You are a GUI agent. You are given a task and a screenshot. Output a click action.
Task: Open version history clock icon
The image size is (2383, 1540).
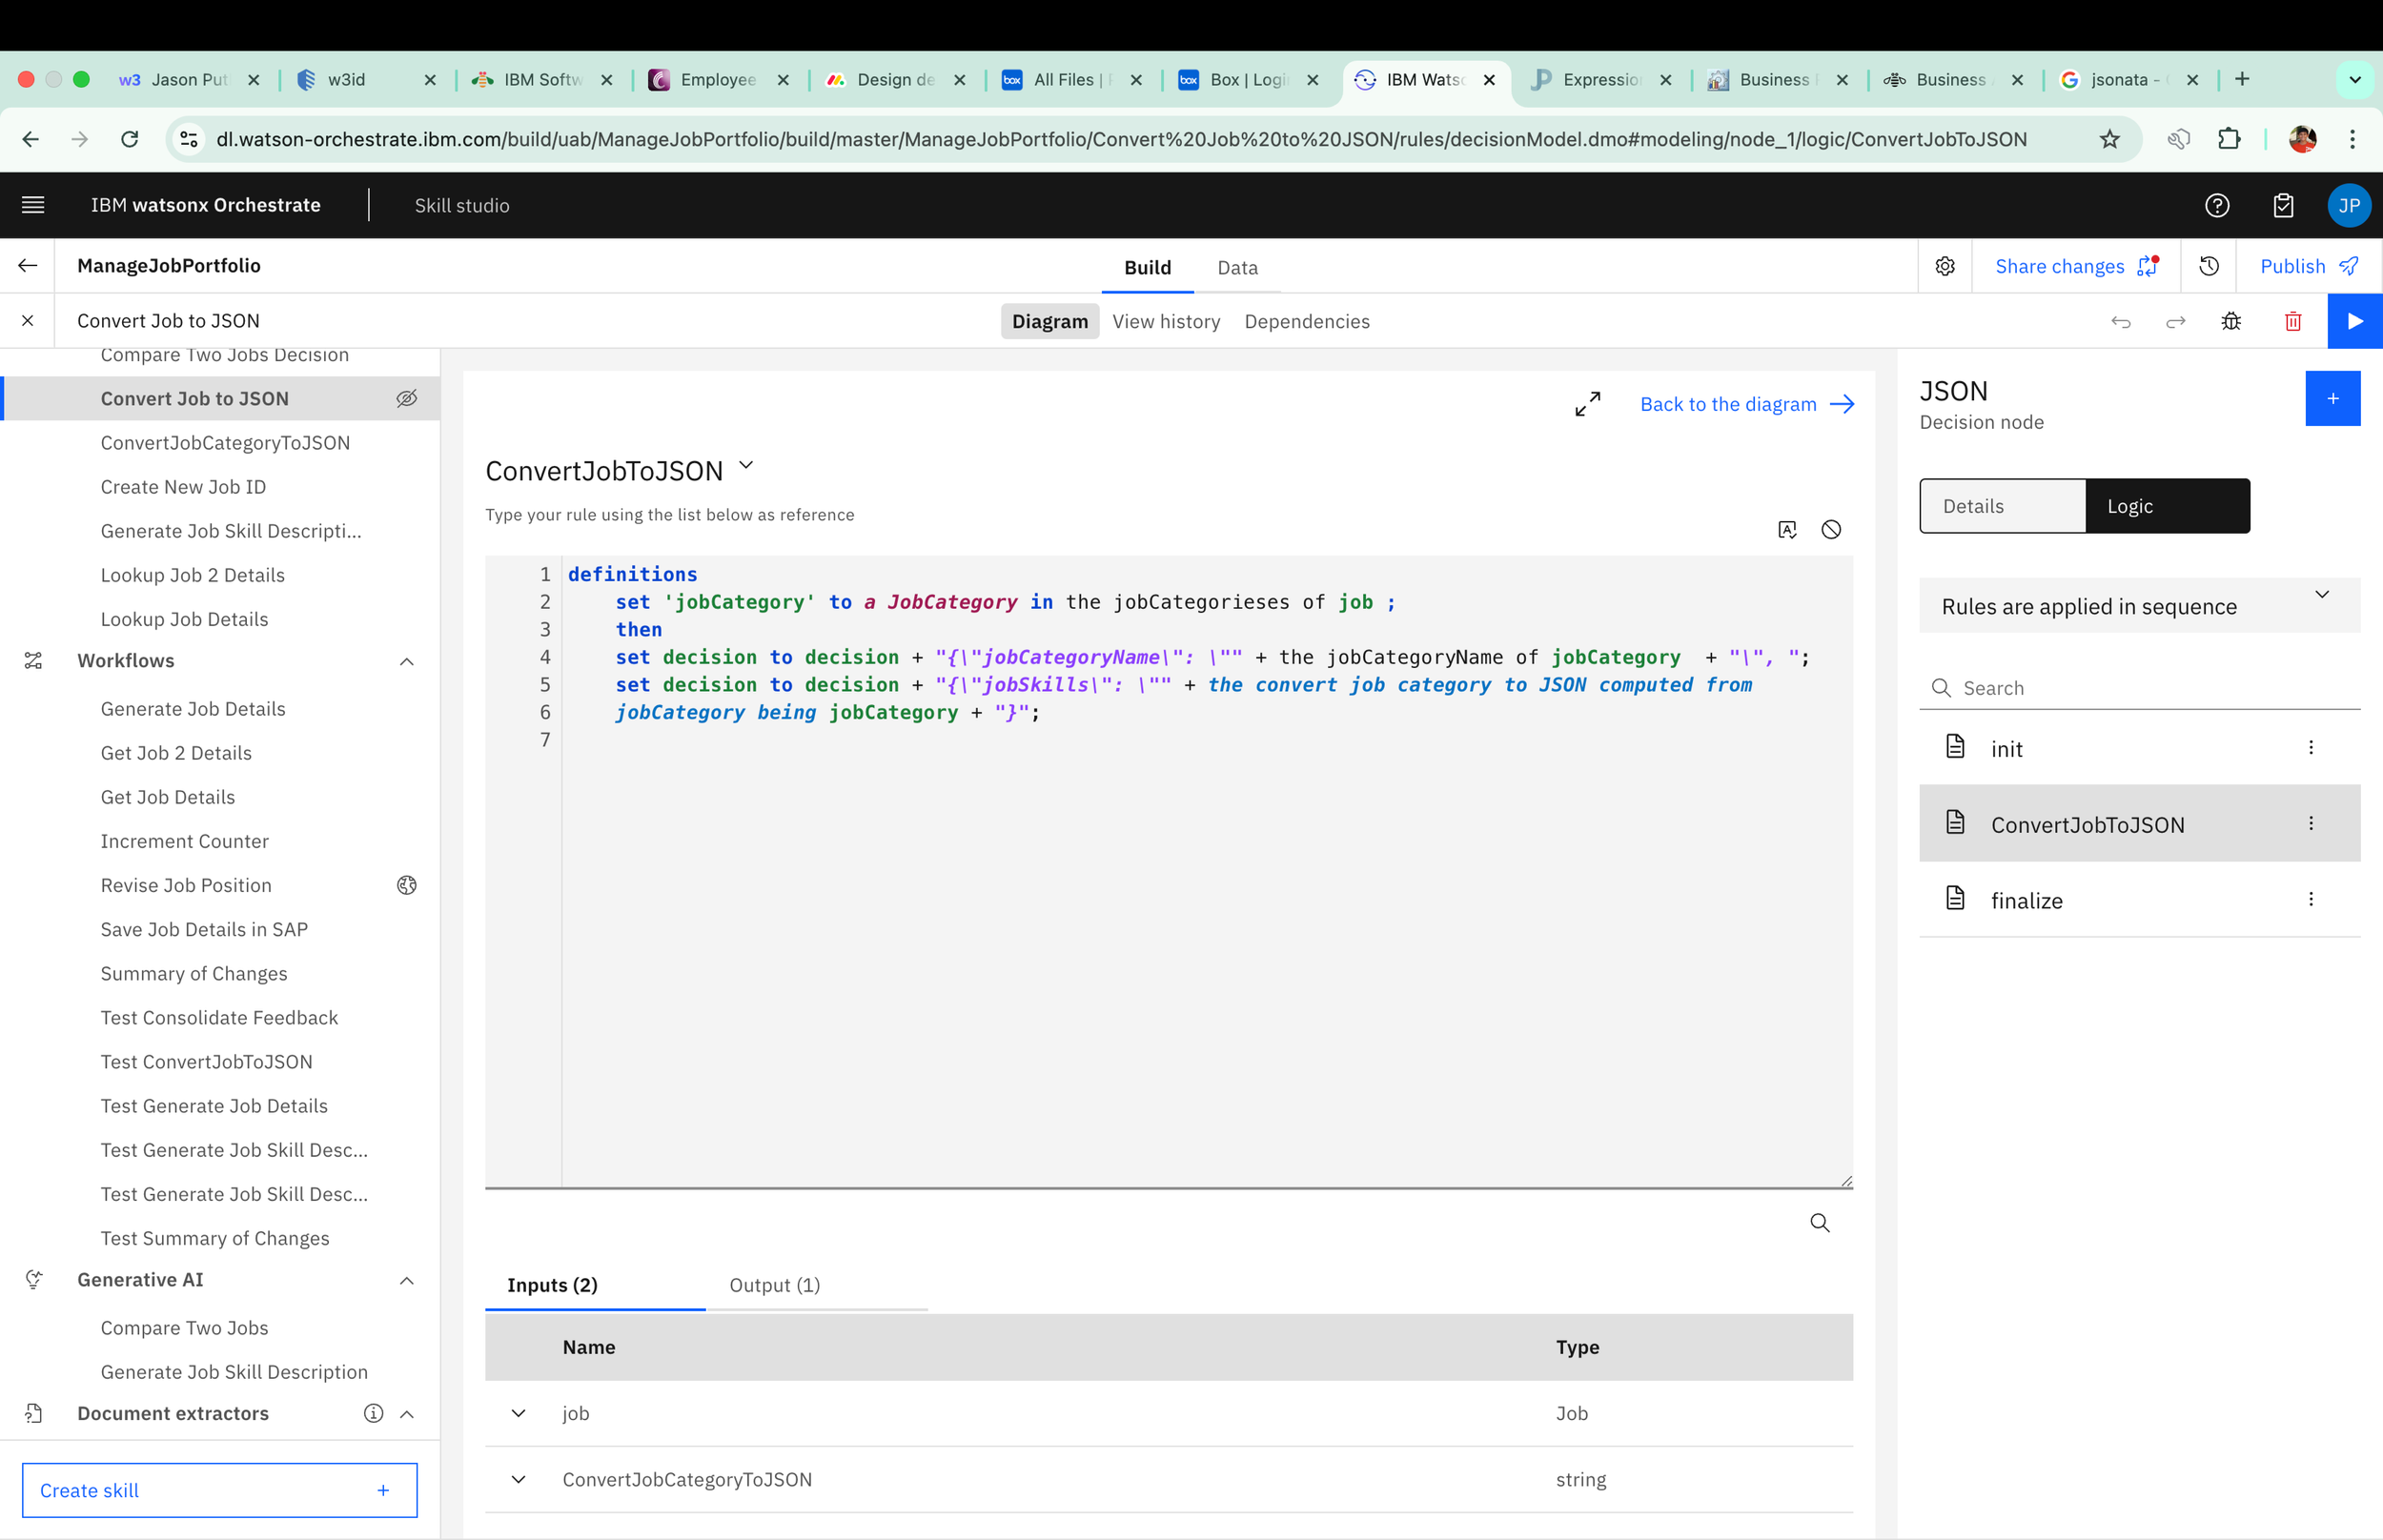pos(2209,266)
